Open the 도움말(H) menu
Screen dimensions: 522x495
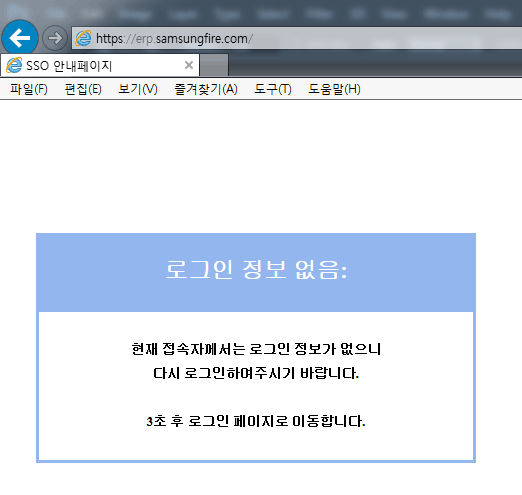tap(334, 89)
